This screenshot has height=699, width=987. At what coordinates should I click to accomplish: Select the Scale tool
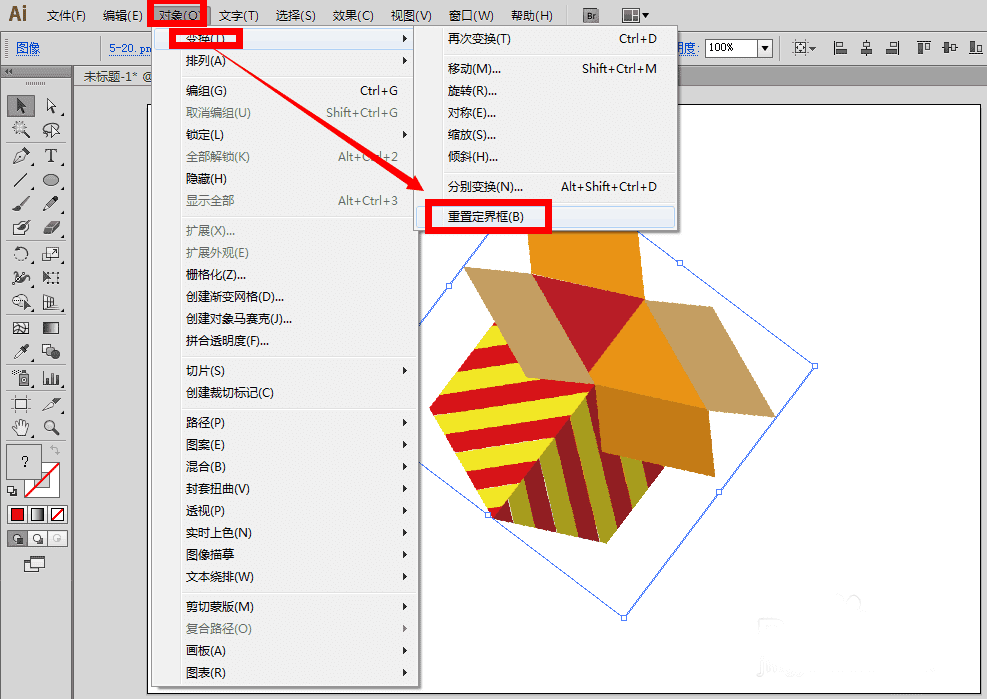(x=51, y=254)
